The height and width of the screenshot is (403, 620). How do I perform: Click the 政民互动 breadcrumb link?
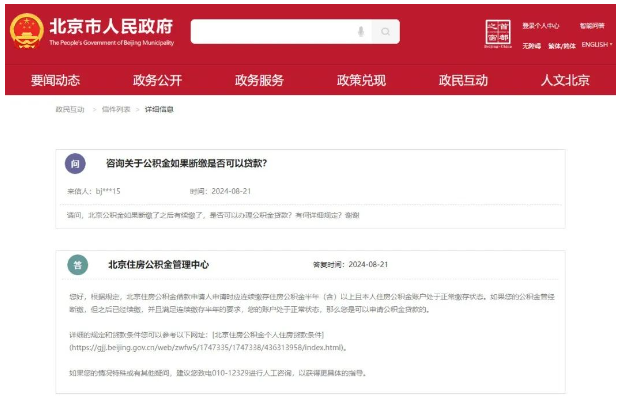click(x=70, y=109)
